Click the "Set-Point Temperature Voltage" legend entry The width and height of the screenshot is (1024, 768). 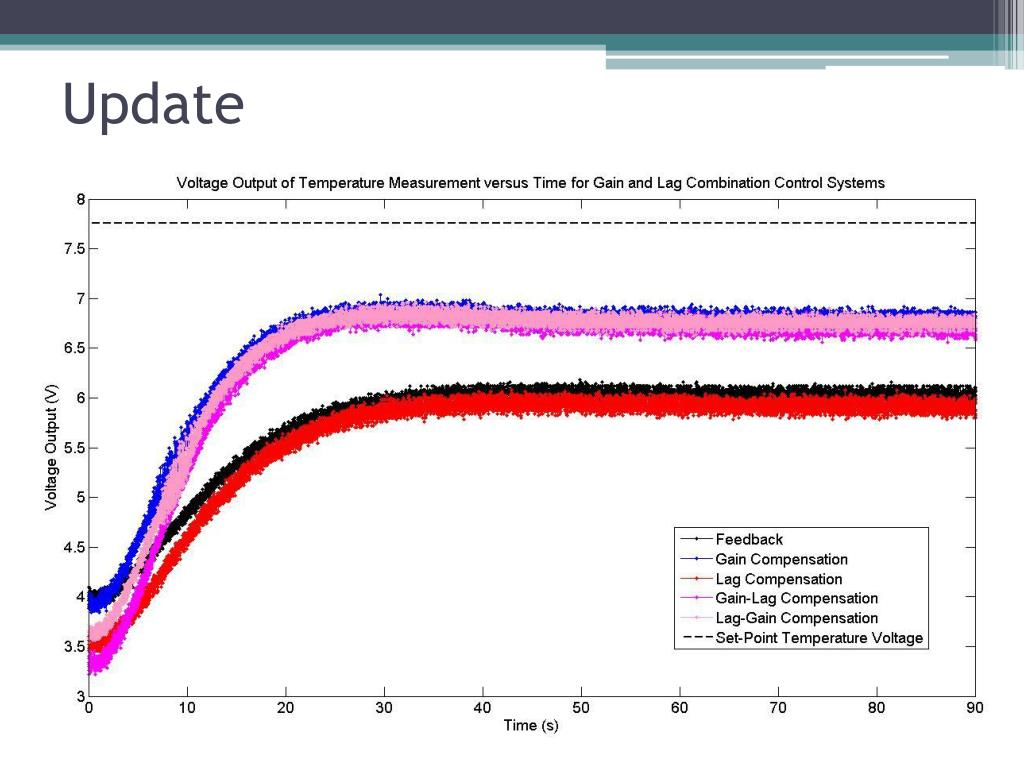click(x=802, y=638)
